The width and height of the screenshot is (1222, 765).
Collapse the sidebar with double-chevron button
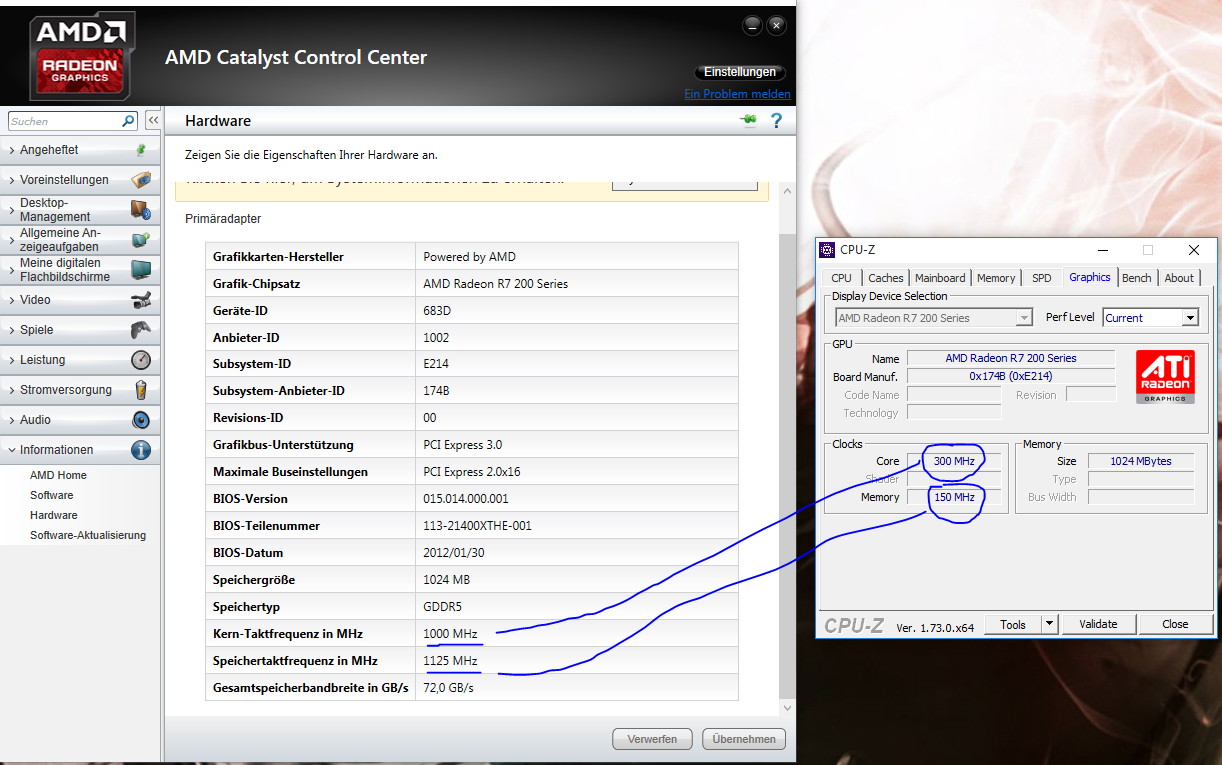pos(153,121)
